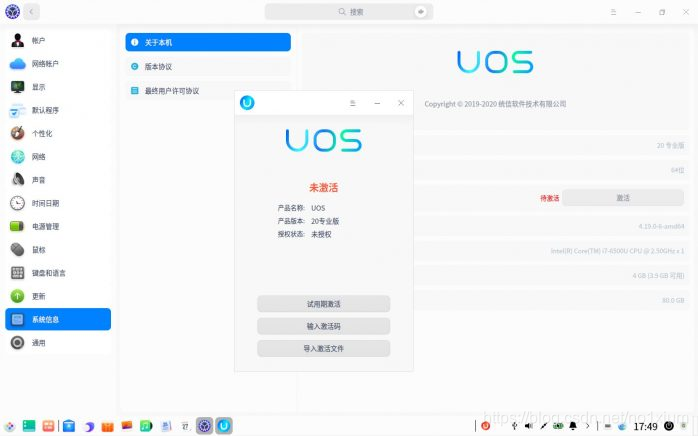Screen dimensions: 698x436
Task: Open the 帐户 accounts settings
Action: pos(58,41)
